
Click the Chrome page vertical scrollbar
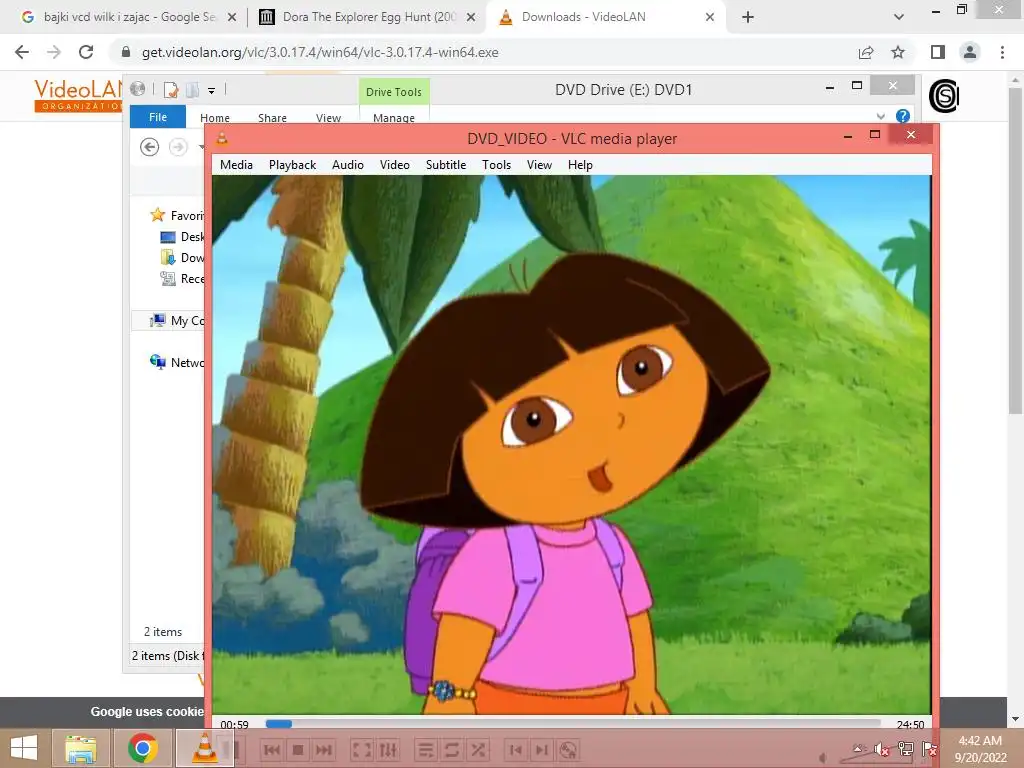[1015, 251]
